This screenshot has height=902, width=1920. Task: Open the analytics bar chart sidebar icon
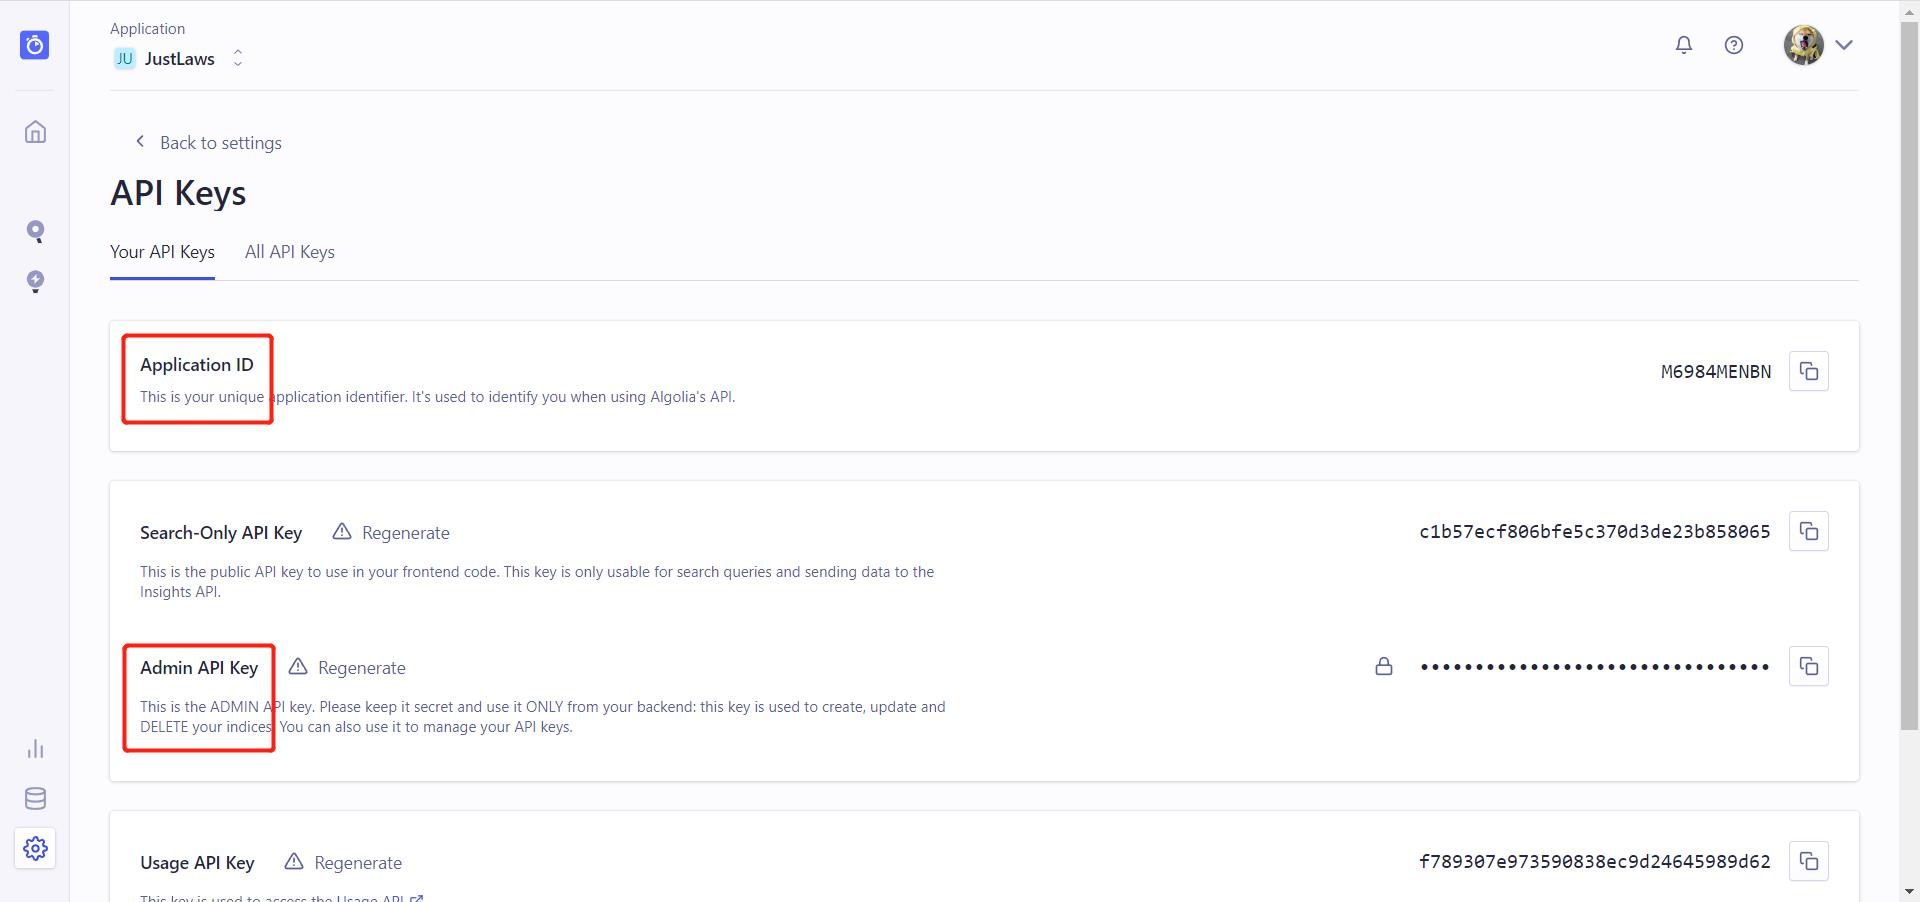35,749
